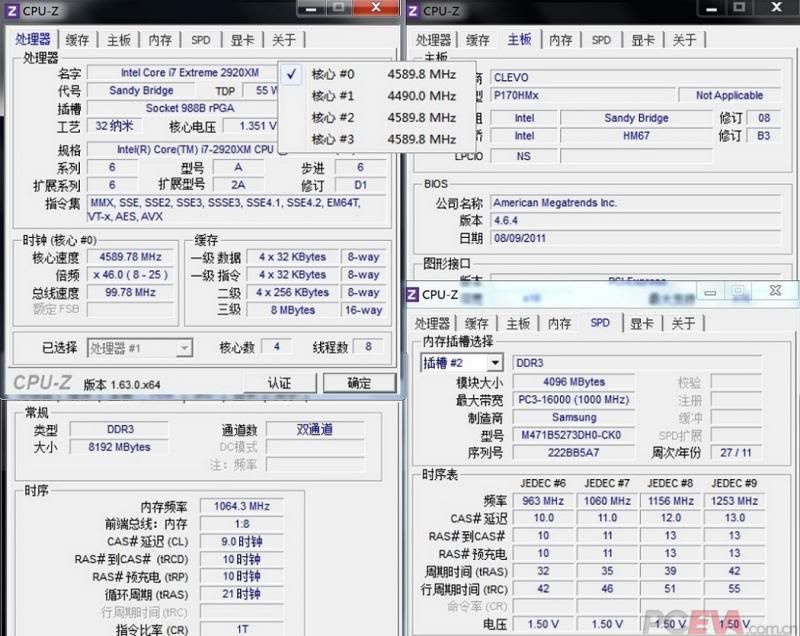Viewport: 800px width, 636px height.
Task: Click the manufacturer field CLEVO
Action: click(635, 78)
